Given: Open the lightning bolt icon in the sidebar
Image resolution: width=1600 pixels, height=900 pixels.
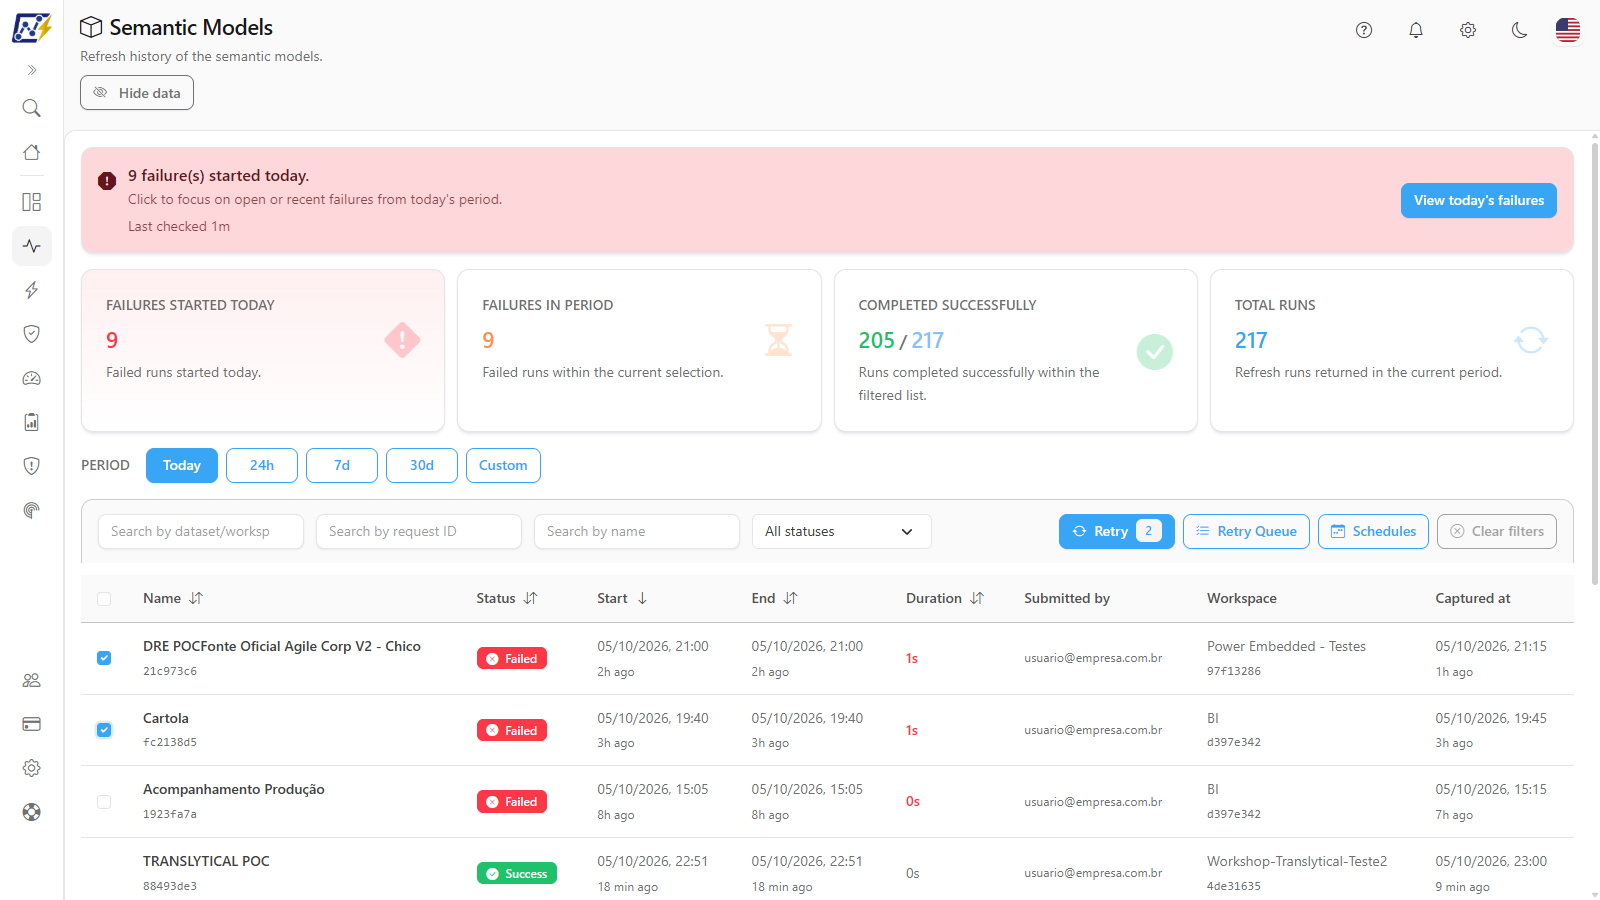Looking at the screenshot, I should click(32, 290).
